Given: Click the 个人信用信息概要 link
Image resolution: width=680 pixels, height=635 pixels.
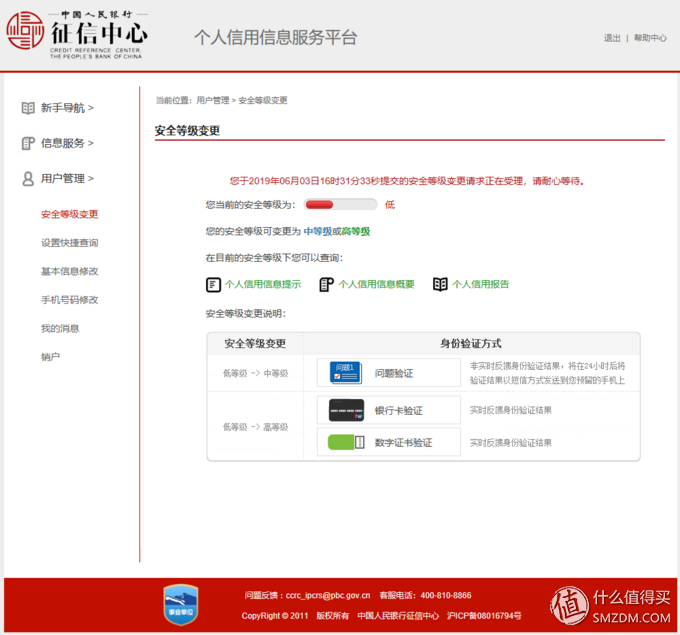Looking at the screenshot, I should point(376,285).
